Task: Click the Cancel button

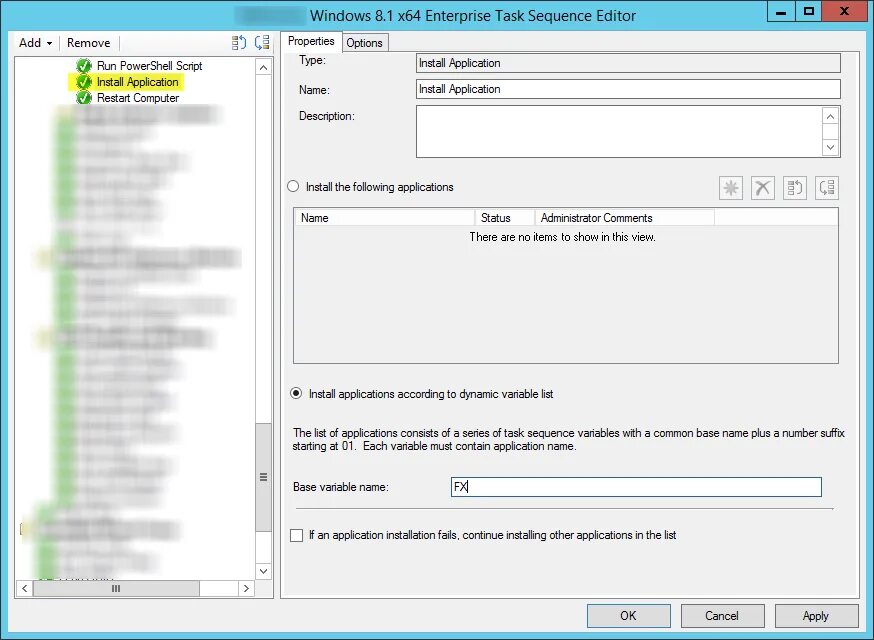Action: tap(722, 616)
